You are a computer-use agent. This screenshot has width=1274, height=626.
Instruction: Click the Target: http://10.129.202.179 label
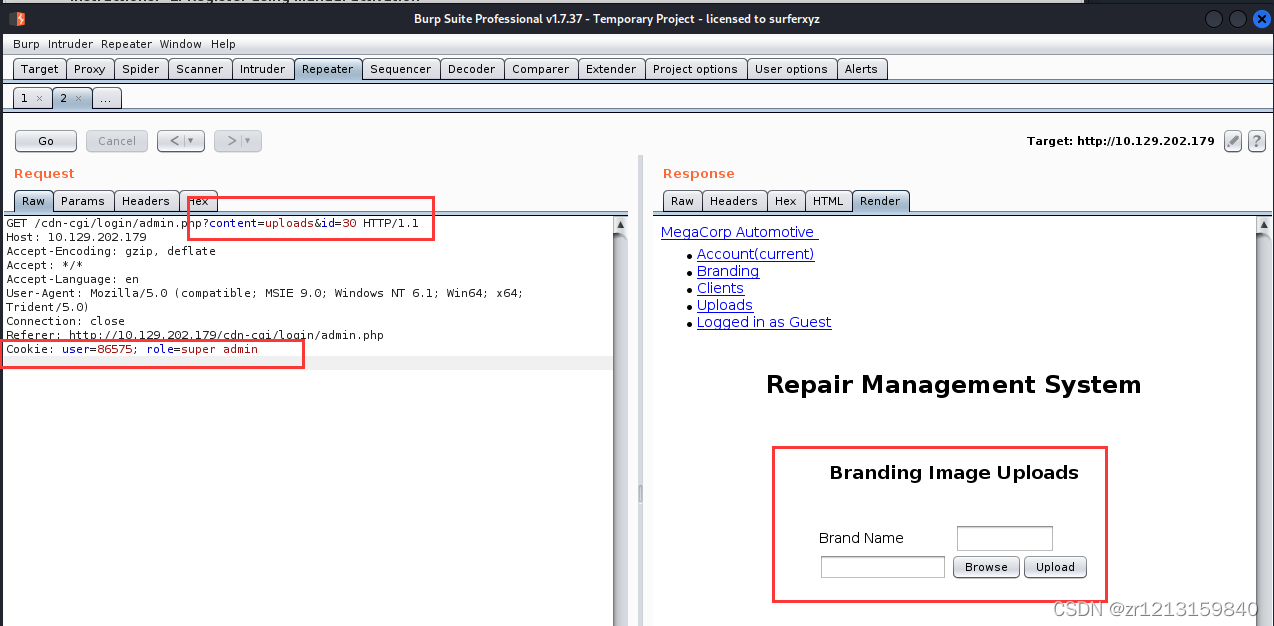pos(1121,141)
